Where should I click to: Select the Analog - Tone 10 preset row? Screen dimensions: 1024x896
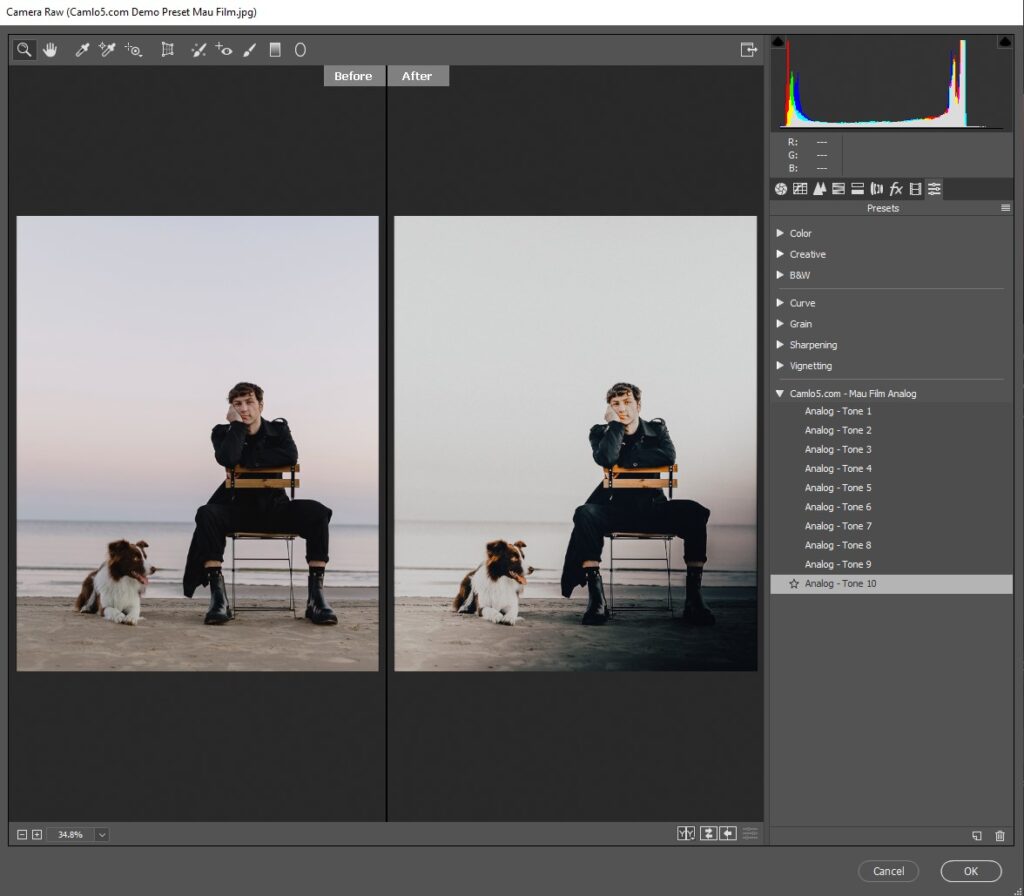891,584
